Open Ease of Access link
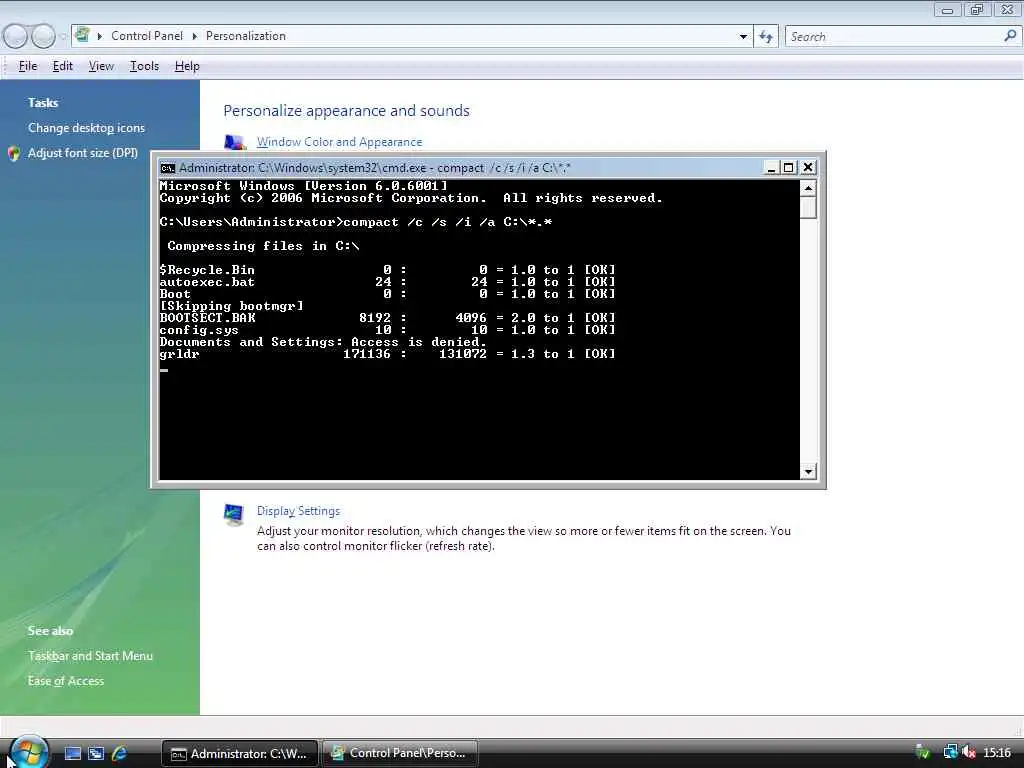1024x768 pixels. pos(66,680)
